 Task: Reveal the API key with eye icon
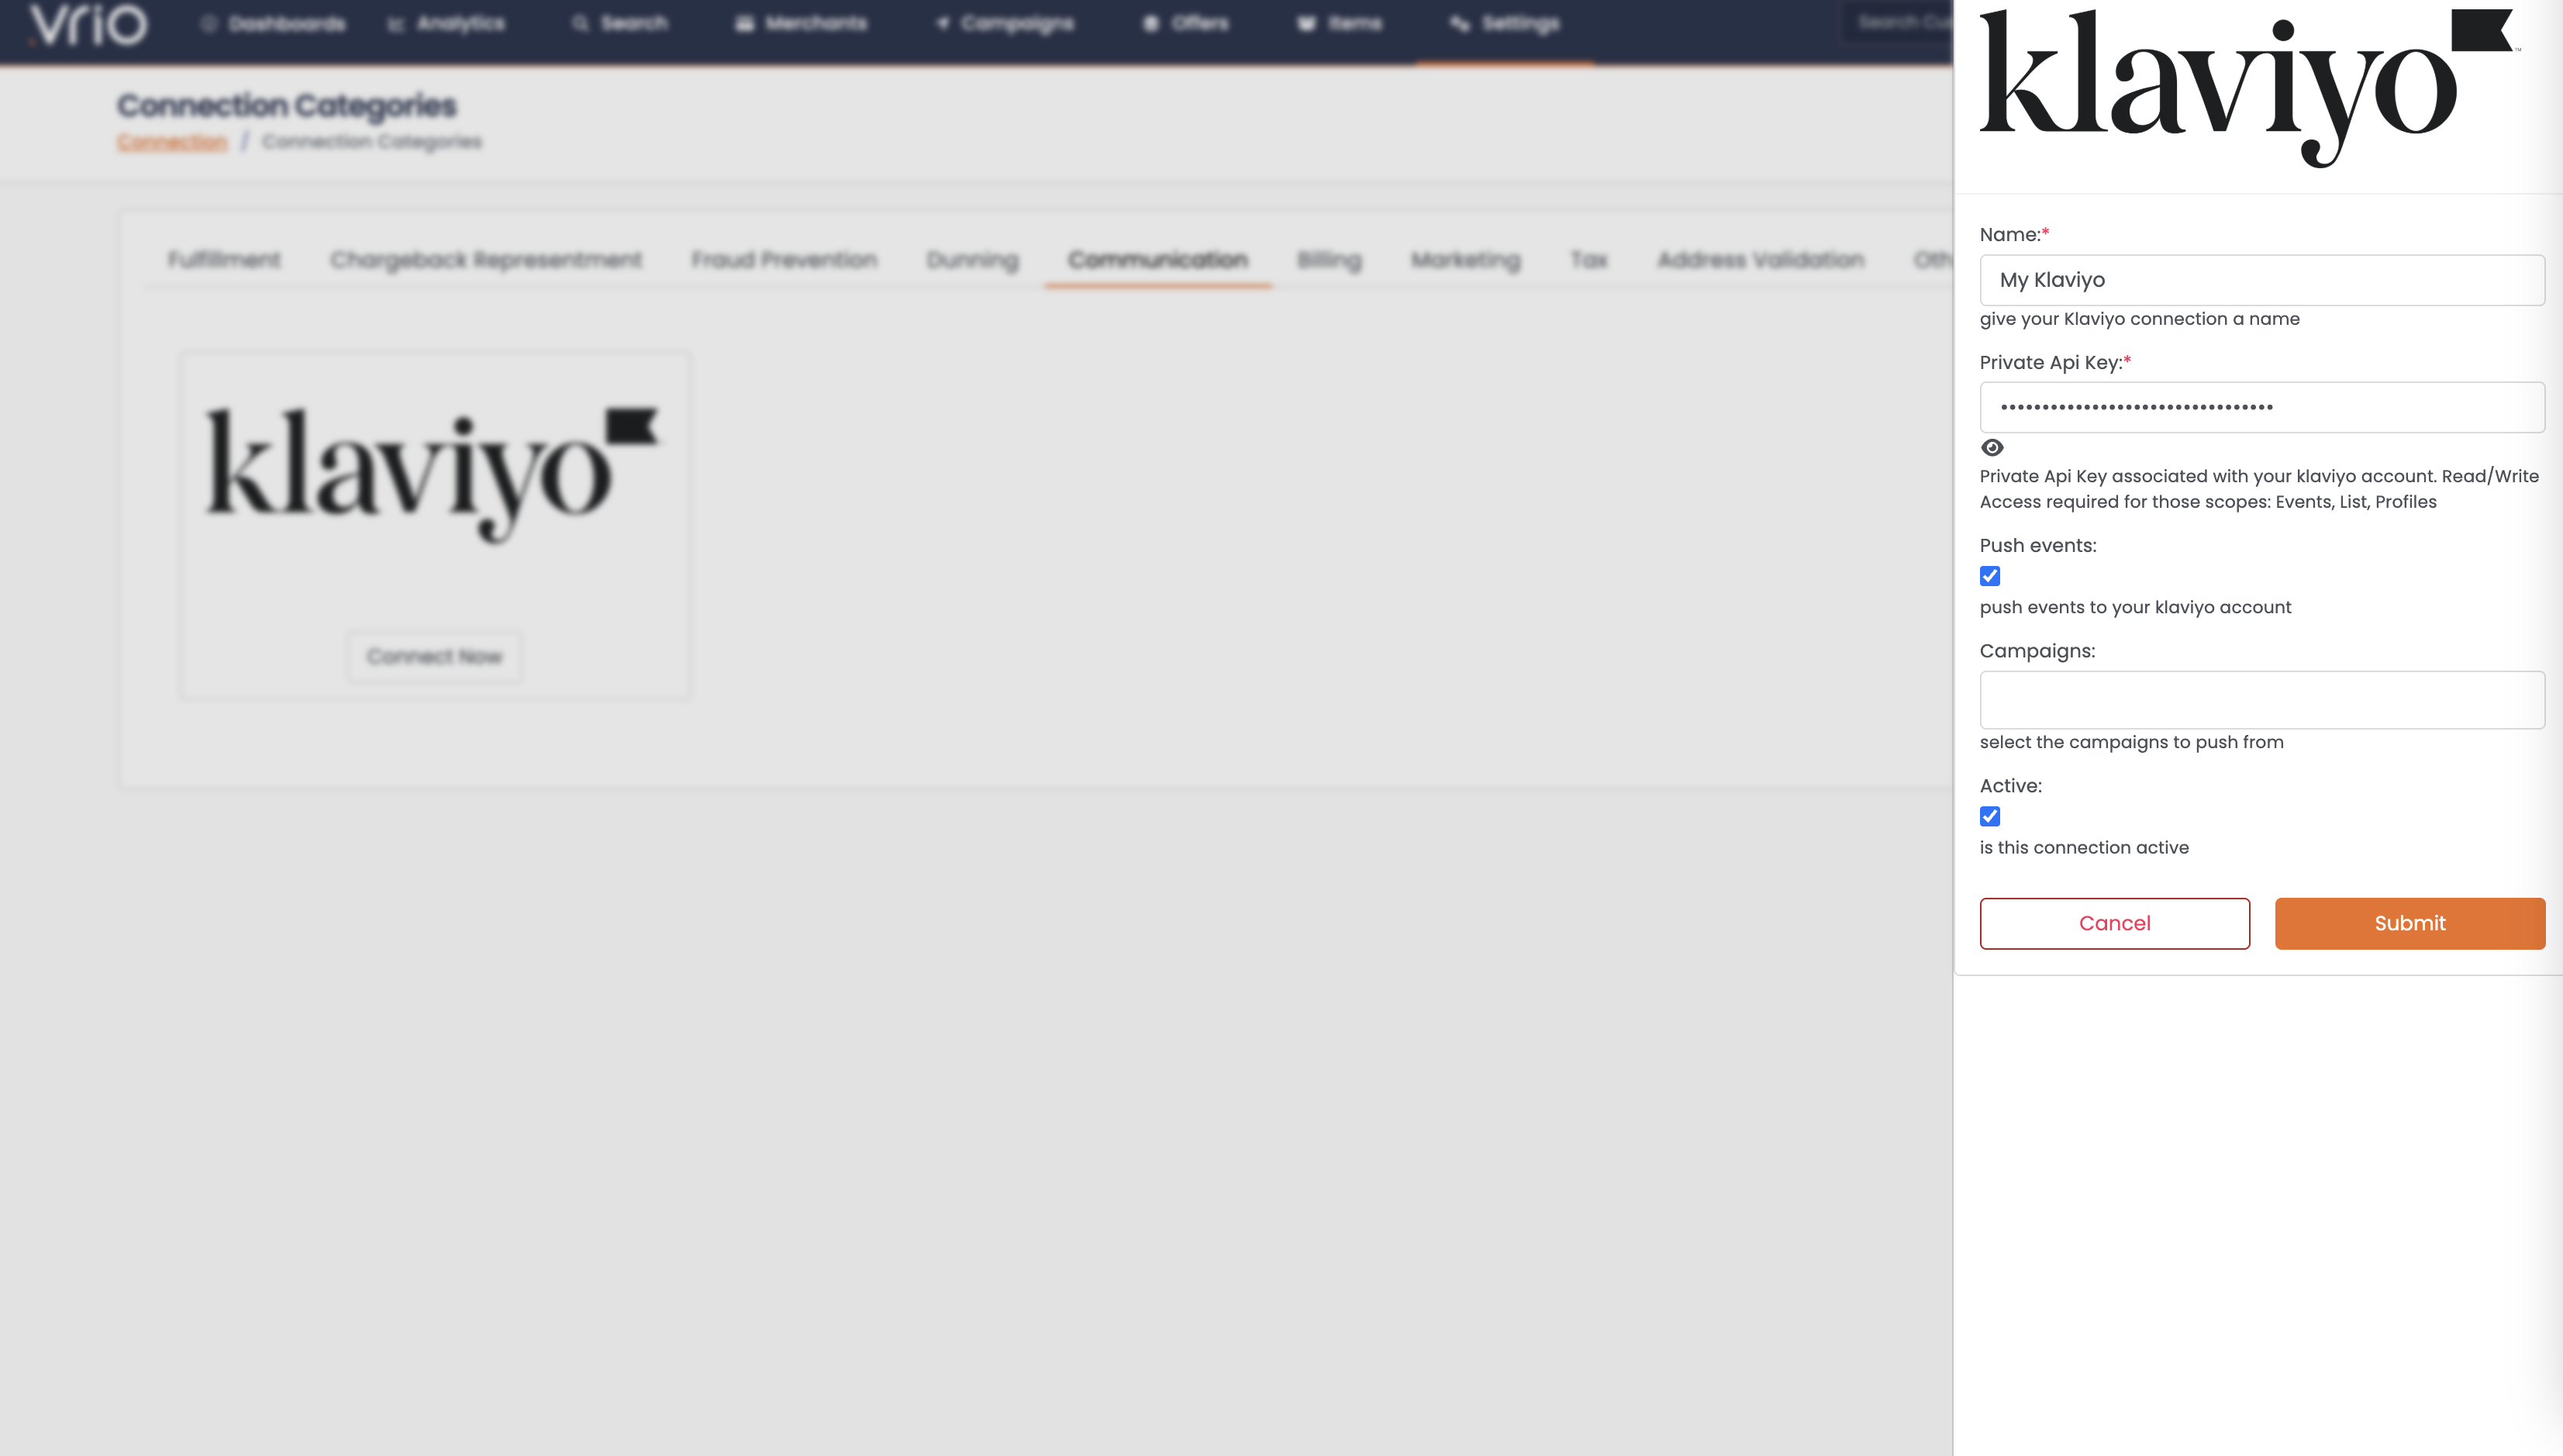(x=1992, y=448)
